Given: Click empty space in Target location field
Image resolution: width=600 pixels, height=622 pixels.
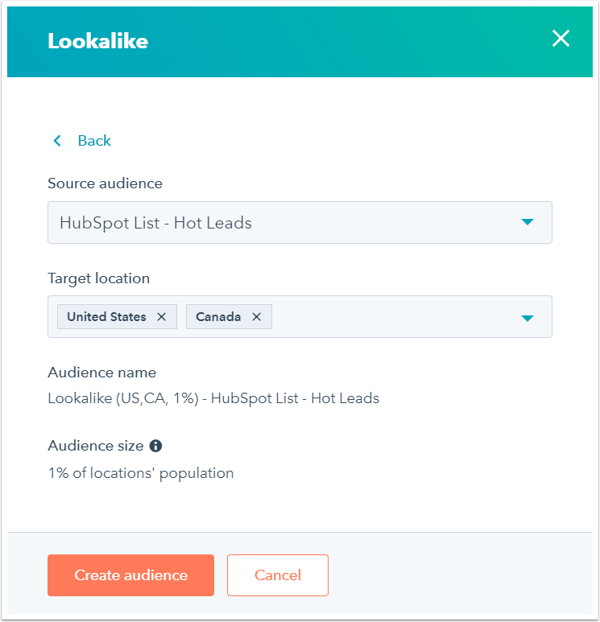Looking at the screenshot, I should click(390, 317).
